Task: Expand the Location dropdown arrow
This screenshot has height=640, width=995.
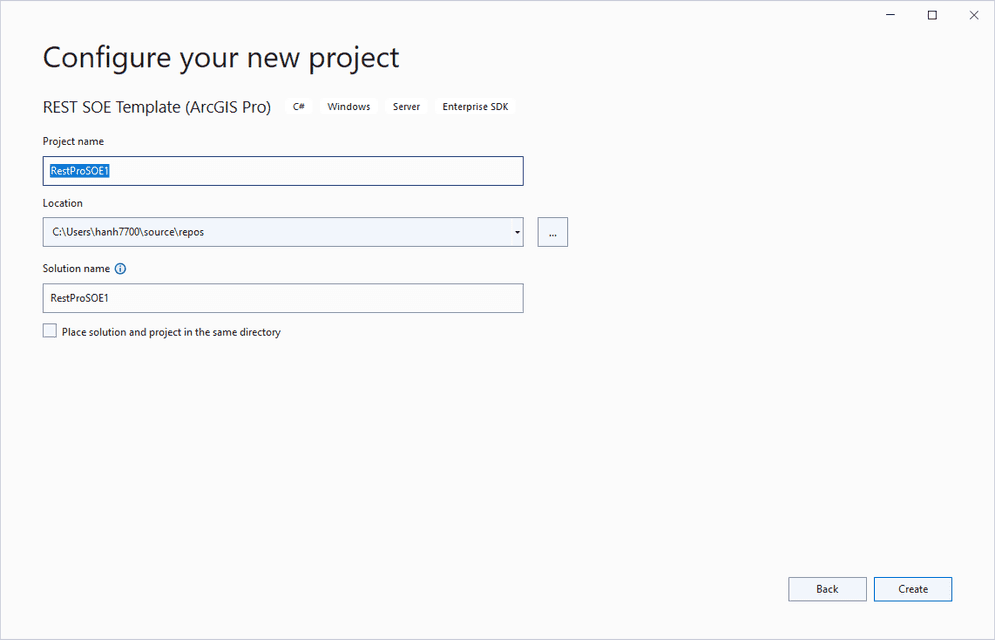Action: [x=517, y=232]
